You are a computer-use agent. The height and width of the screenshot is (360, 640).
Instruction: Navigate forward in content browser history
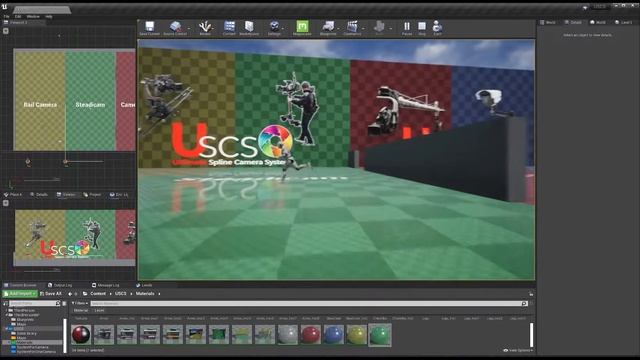76,293
